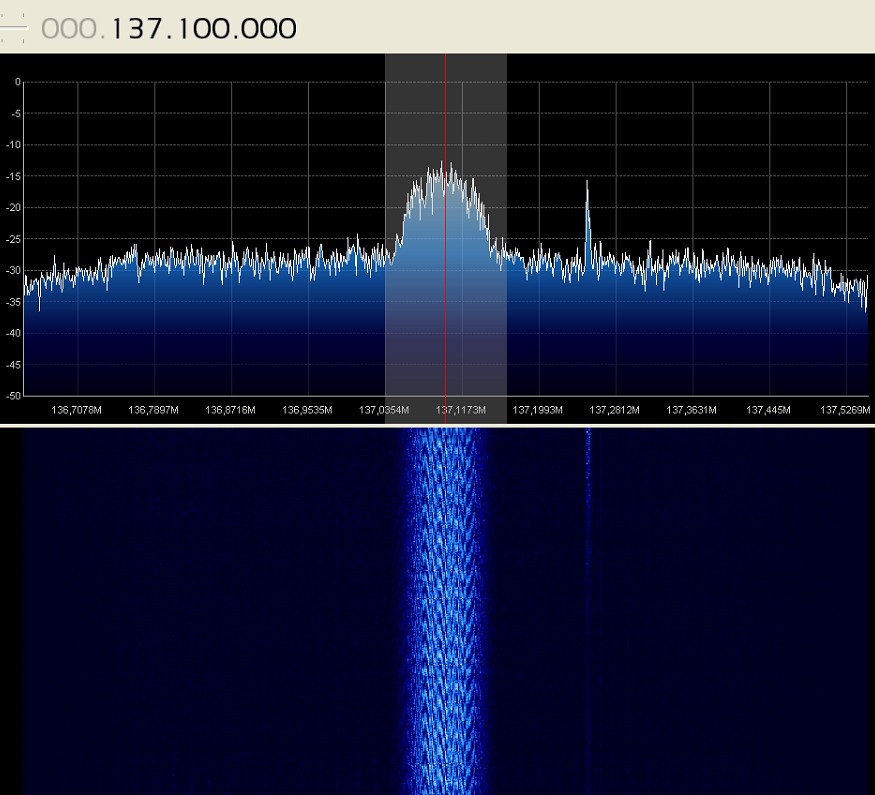Click the 0 dB scale label
Viewport: 875px width, 795px height.
pyautogui.click(x=18, y=82)
